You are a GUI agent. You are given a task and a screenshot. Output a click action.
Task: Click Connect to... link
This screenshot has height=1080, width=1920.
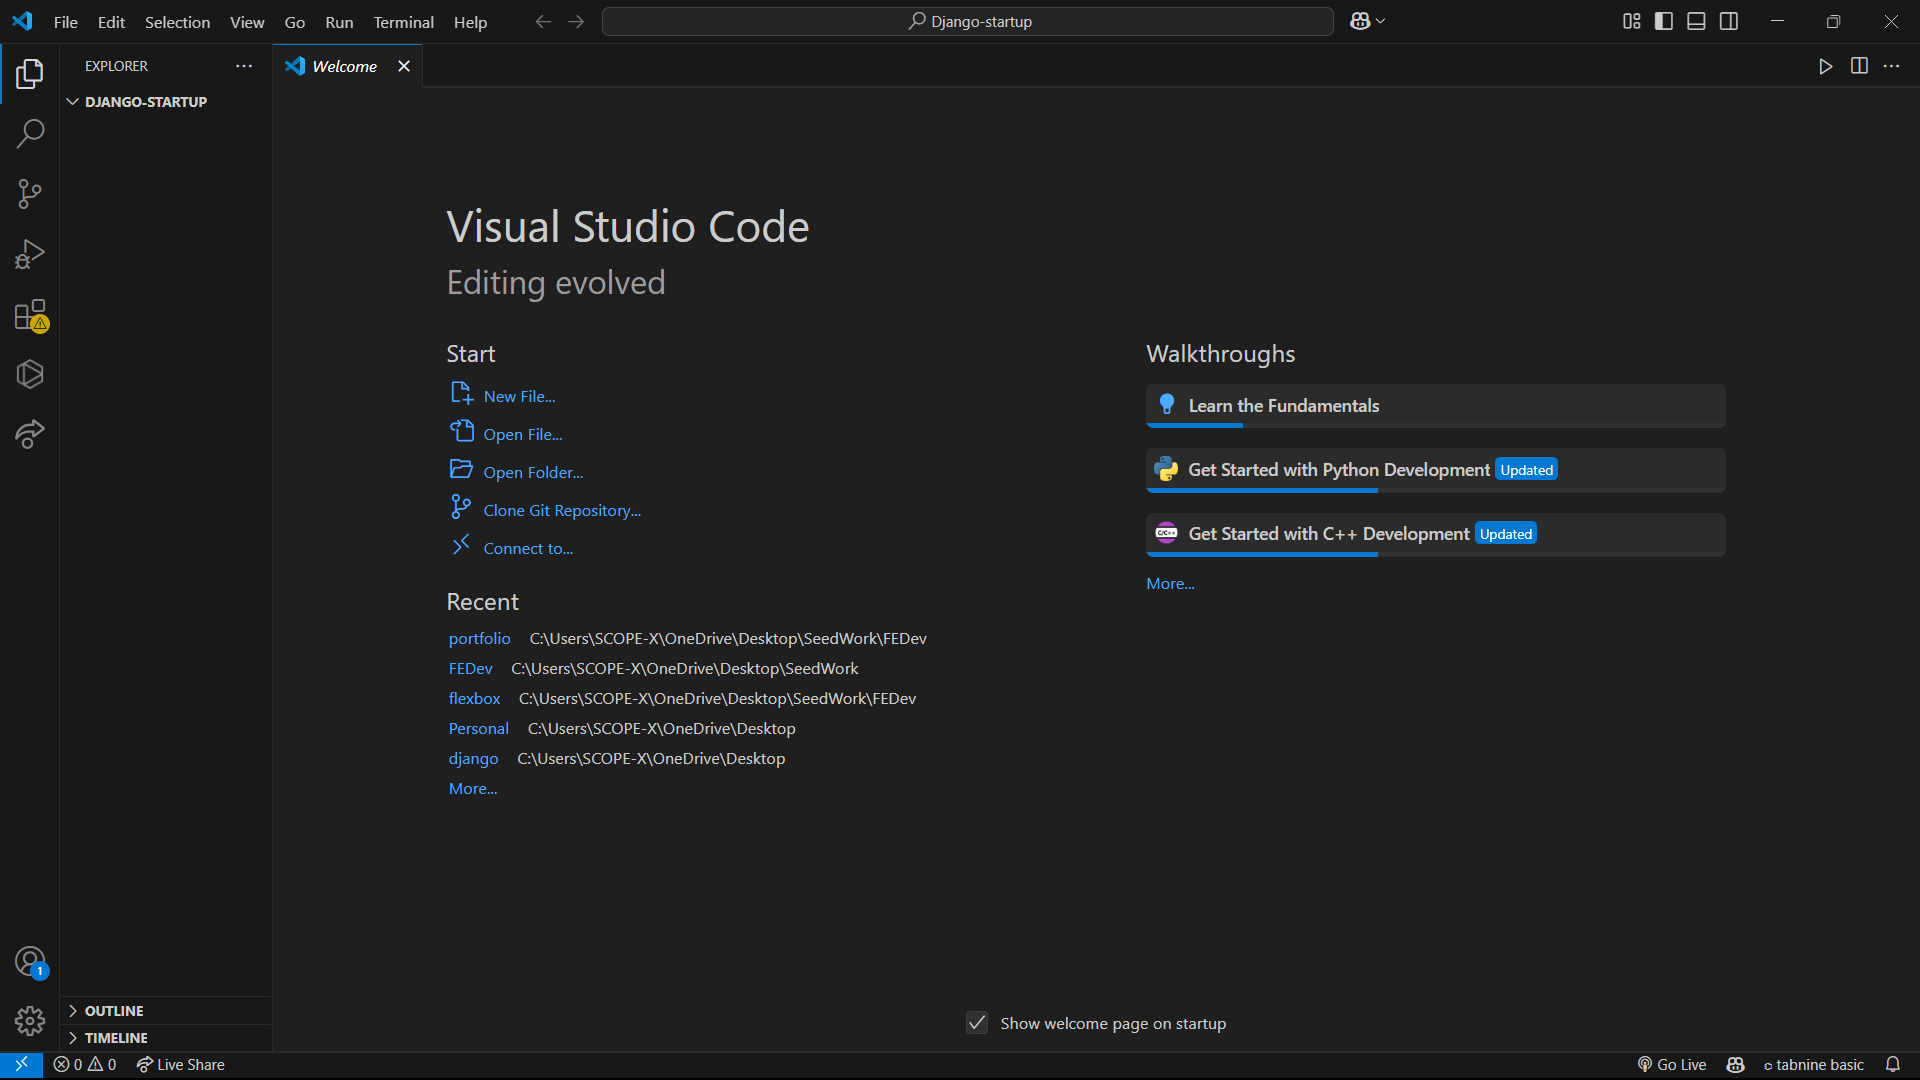[528, 548]
